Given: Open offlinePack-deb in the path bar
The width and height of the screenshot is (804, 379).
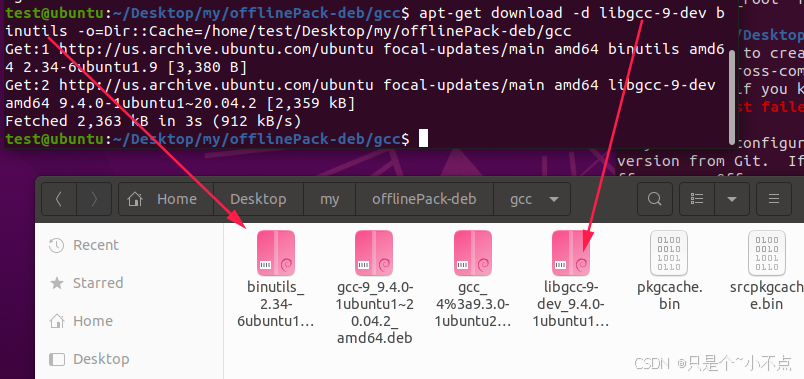Looking at the screenshot, I should [x=424, y=199].
